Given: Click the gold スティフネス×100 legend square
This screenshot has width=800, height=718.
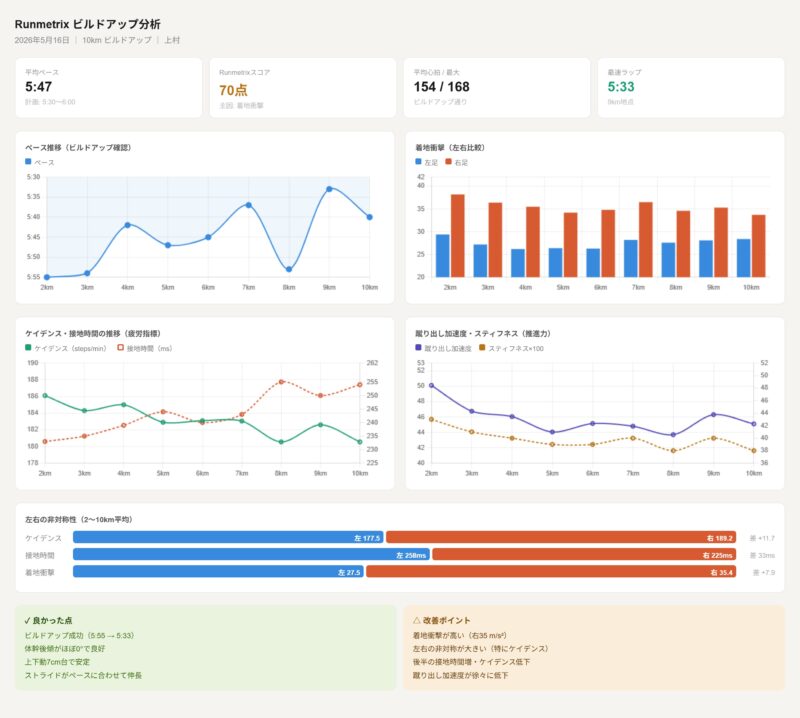Looking at the screenshot, I should [x=482, y=348].
